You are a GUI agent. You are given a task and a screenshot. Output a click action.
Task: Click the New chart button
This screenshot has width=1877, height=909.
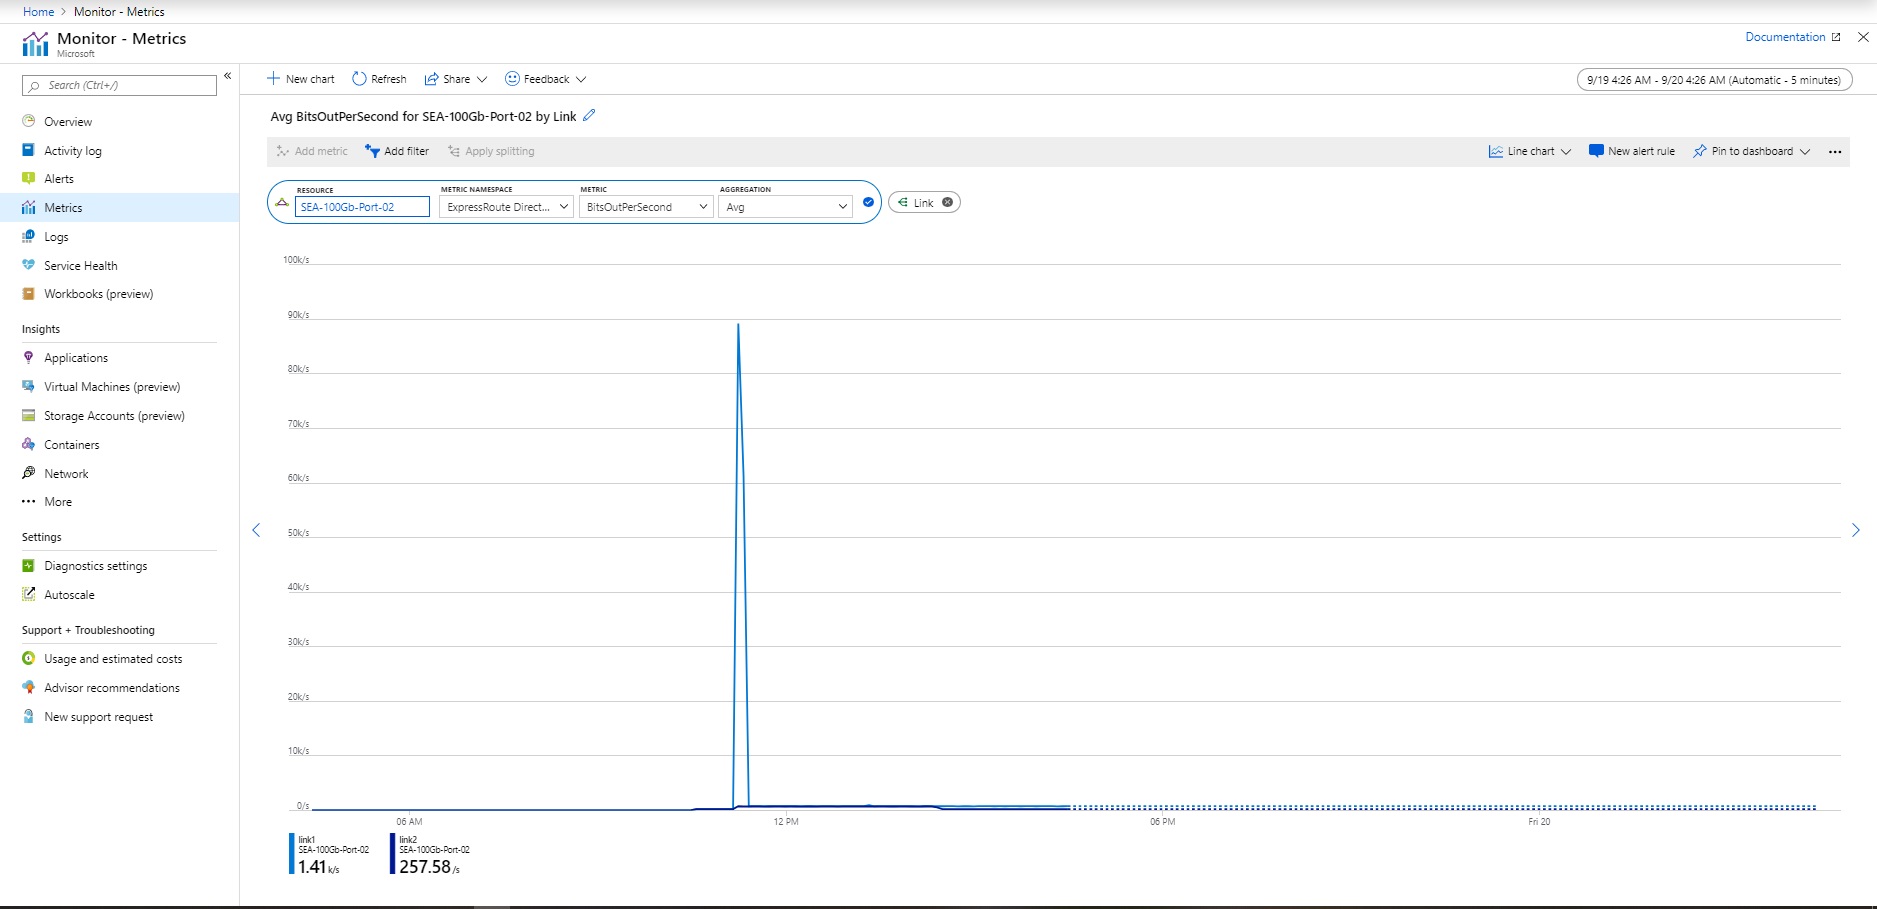pos(300,78)
